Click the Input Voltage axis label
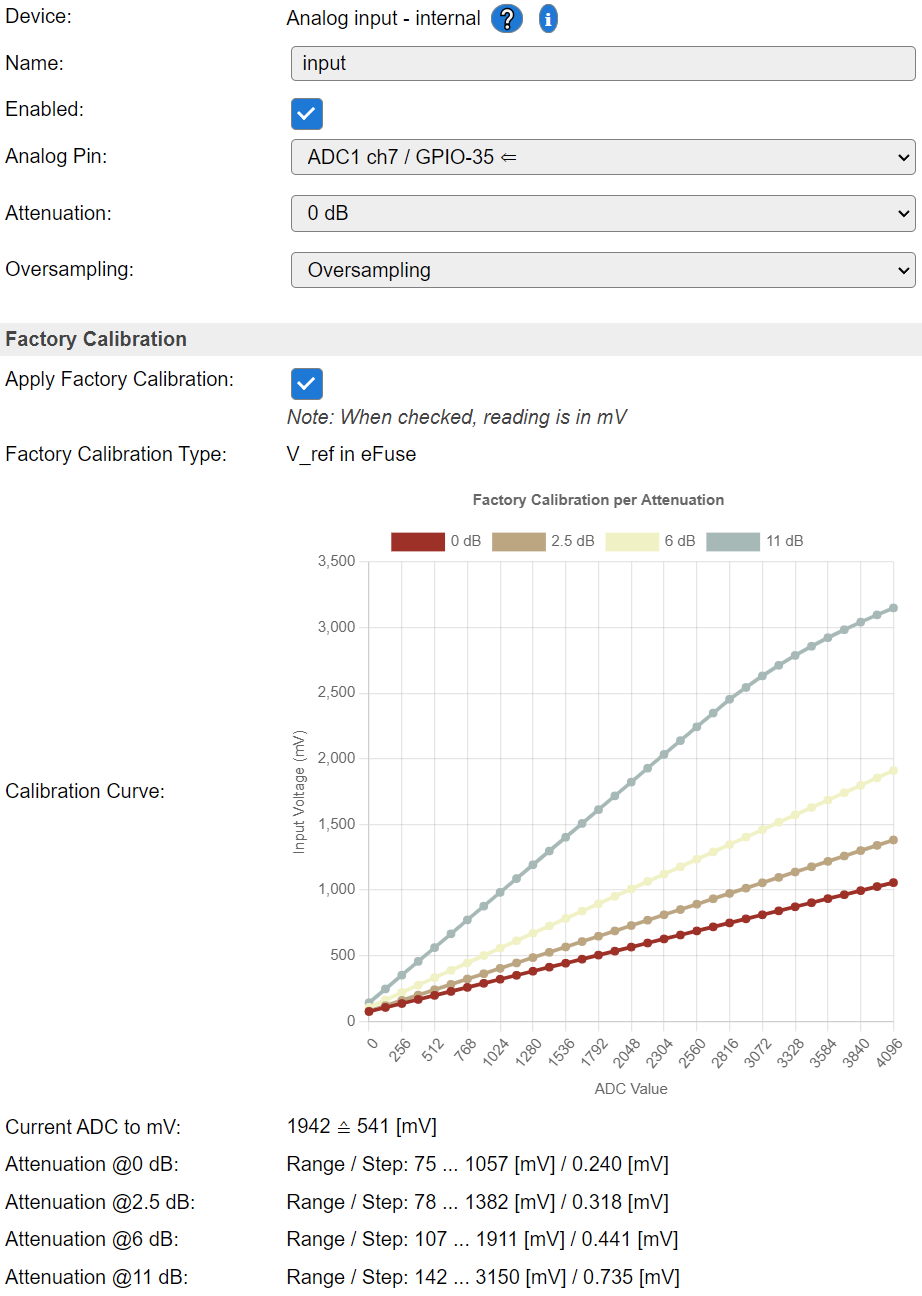 click(299, 791)
